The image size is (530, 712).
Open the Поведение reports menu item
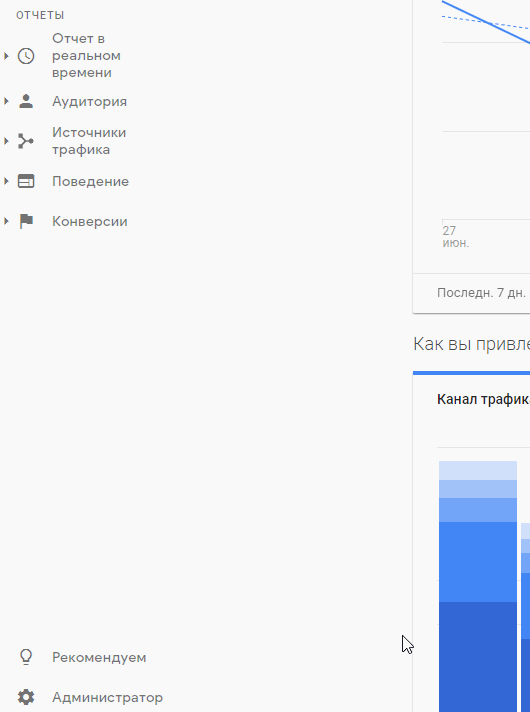(90, 182)
